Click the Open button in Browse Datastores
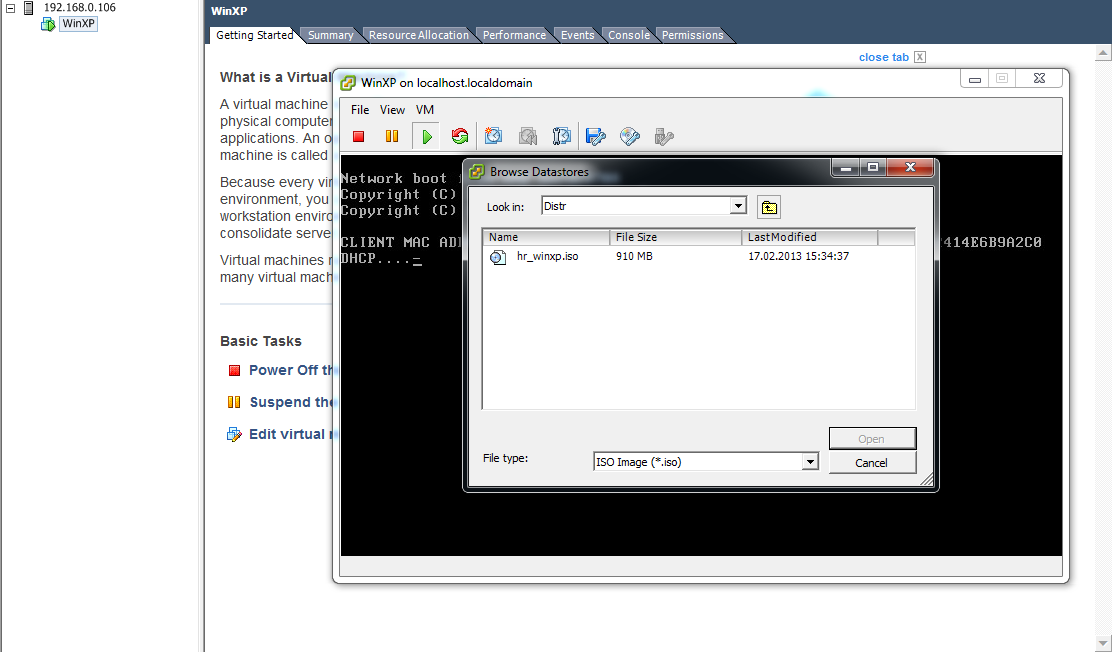 (872, 438)
